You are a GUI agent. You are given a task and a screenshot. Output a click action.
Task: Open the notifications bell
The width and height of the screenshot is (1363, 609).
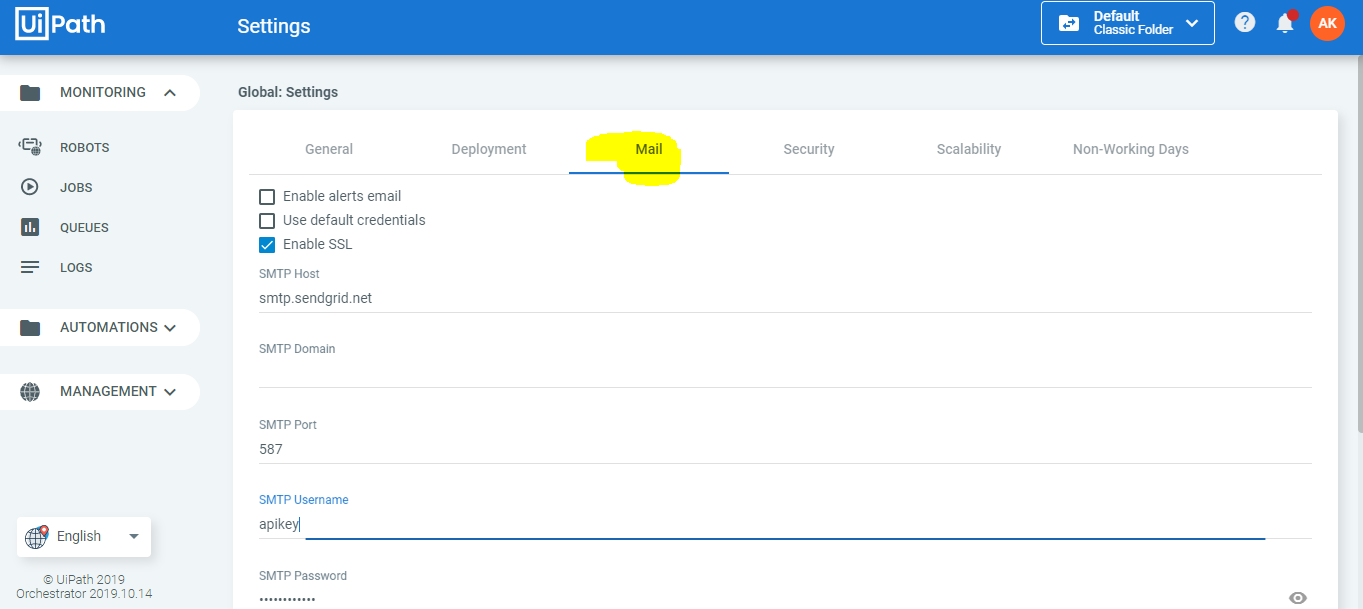1285,22
